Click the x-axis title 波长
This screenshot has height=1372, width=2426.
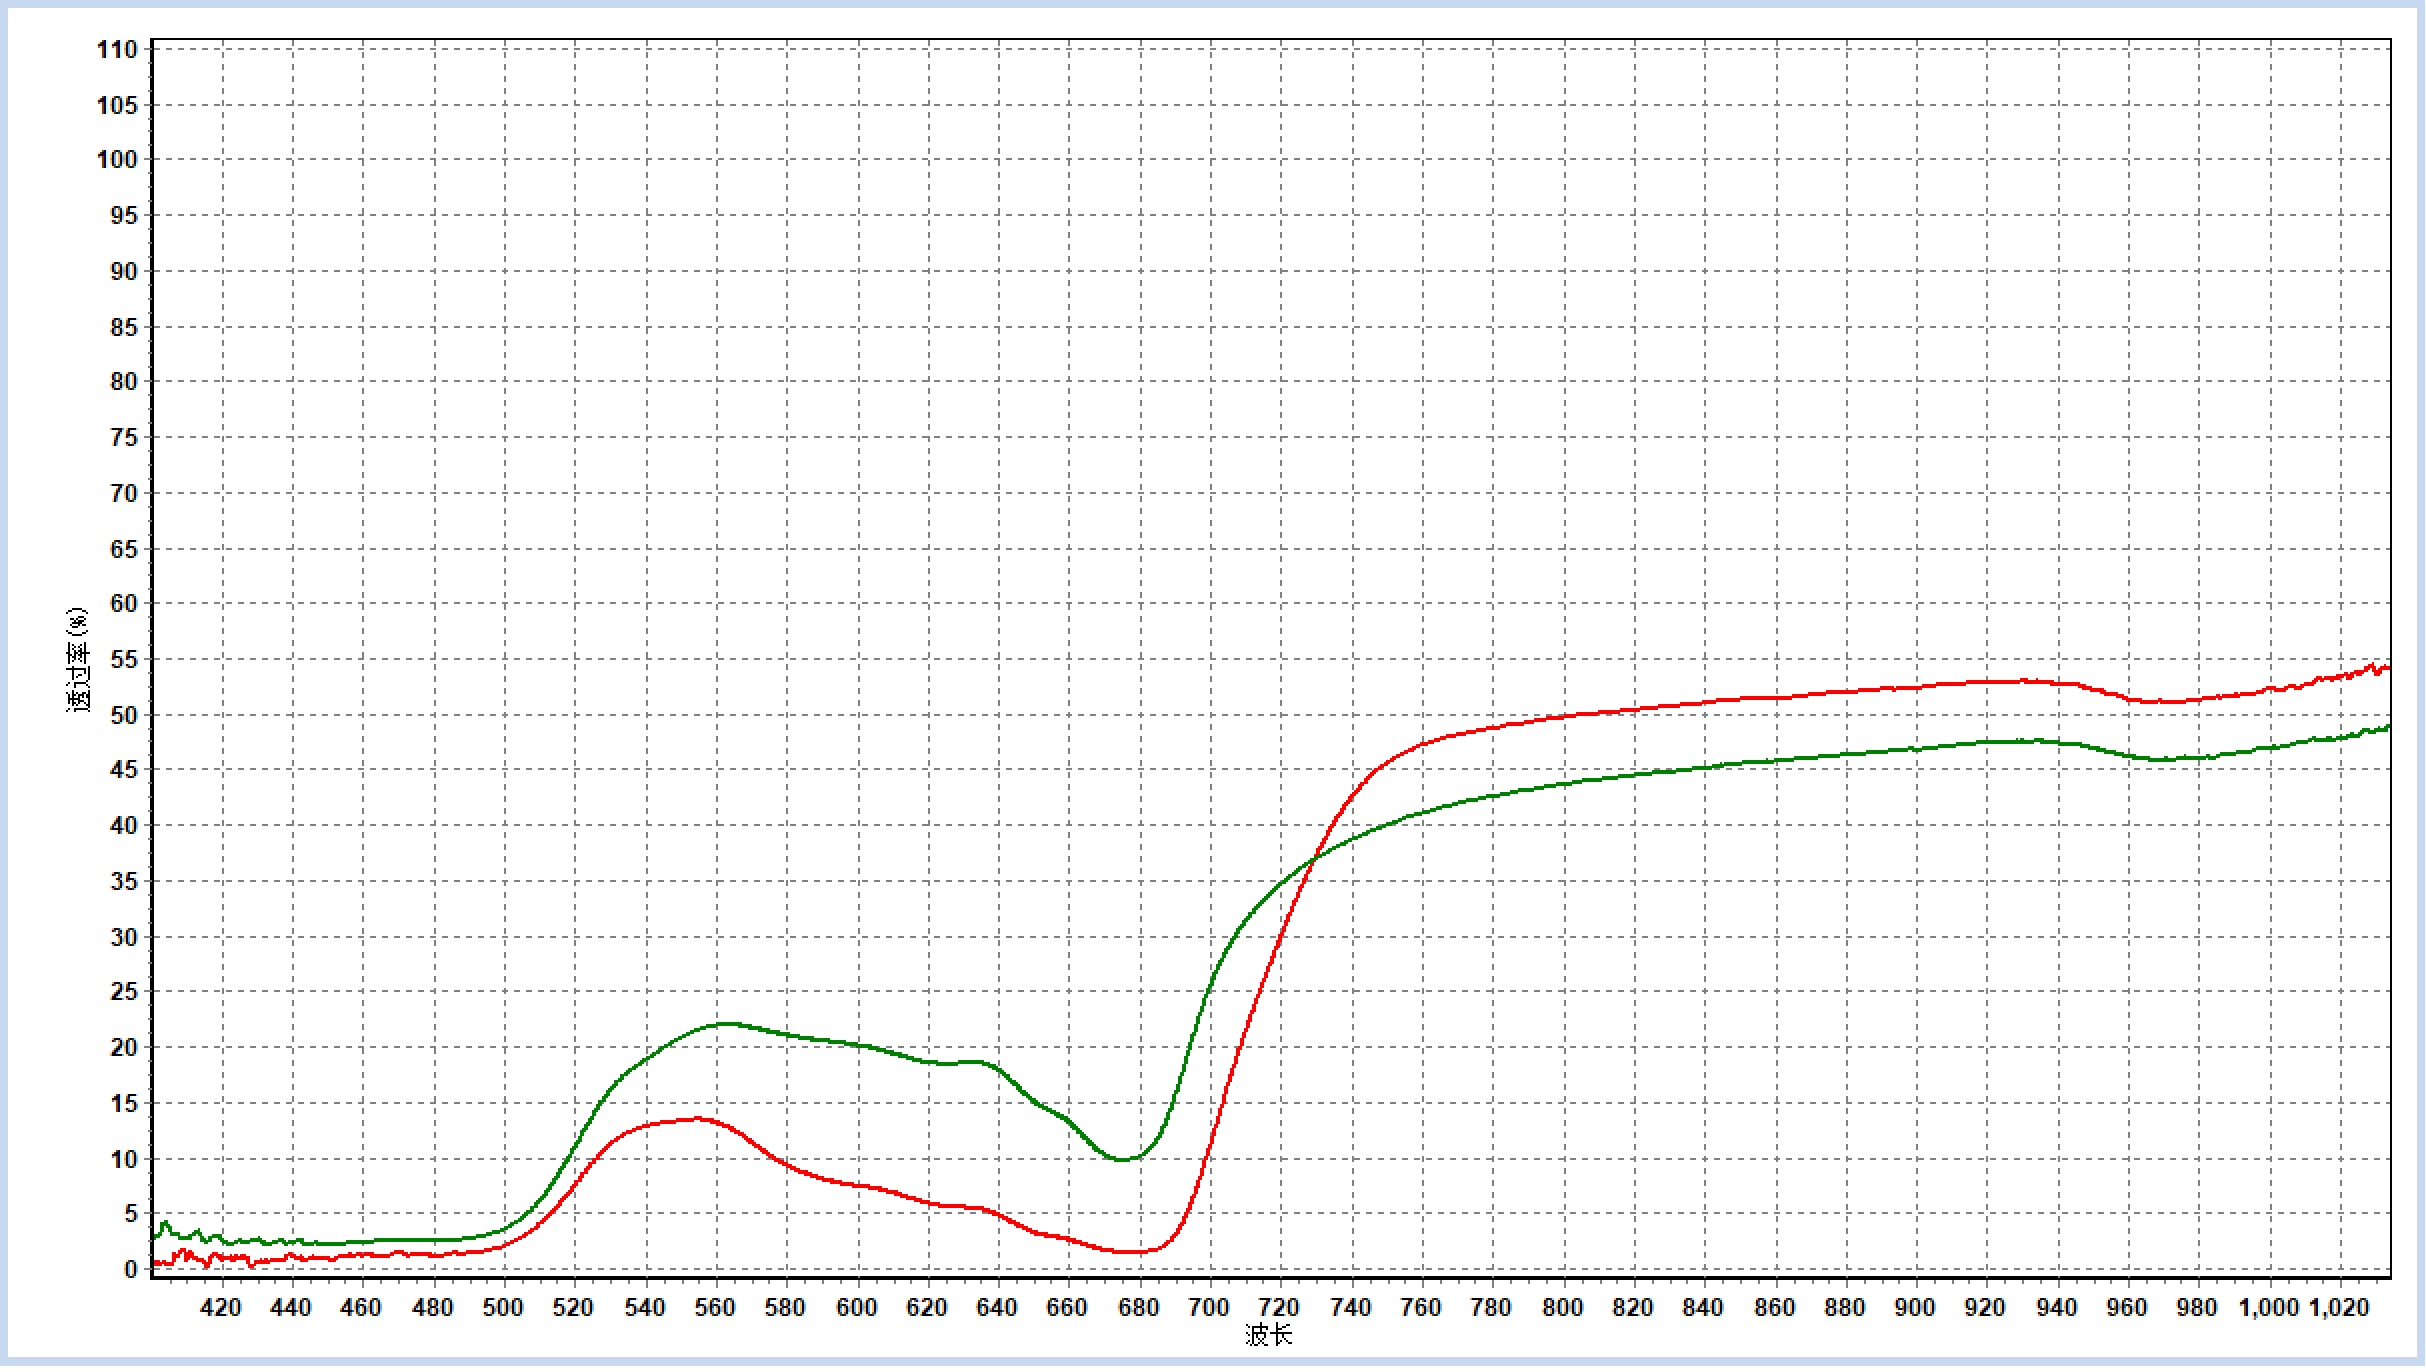(x=1269, y=1336)
